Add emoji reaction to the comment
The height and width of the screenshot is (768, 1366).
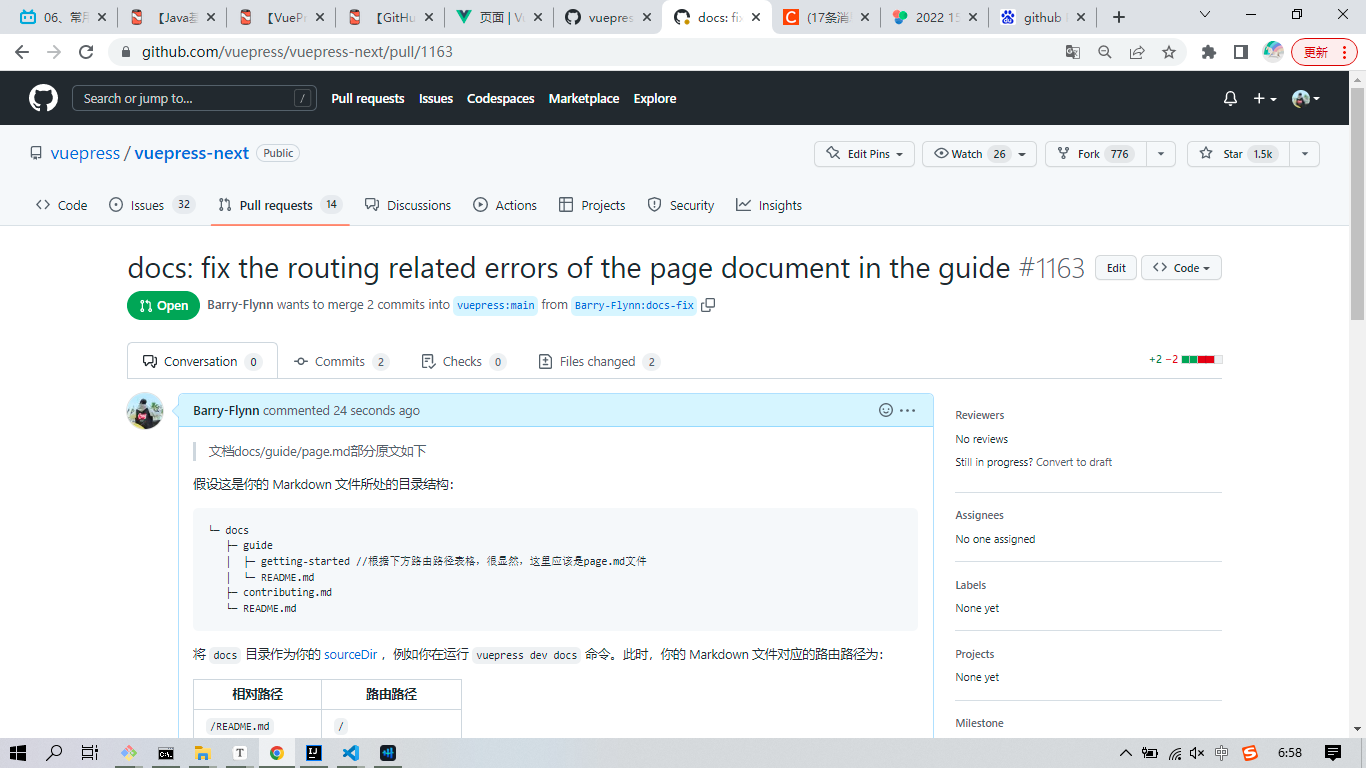click(885, 410)
